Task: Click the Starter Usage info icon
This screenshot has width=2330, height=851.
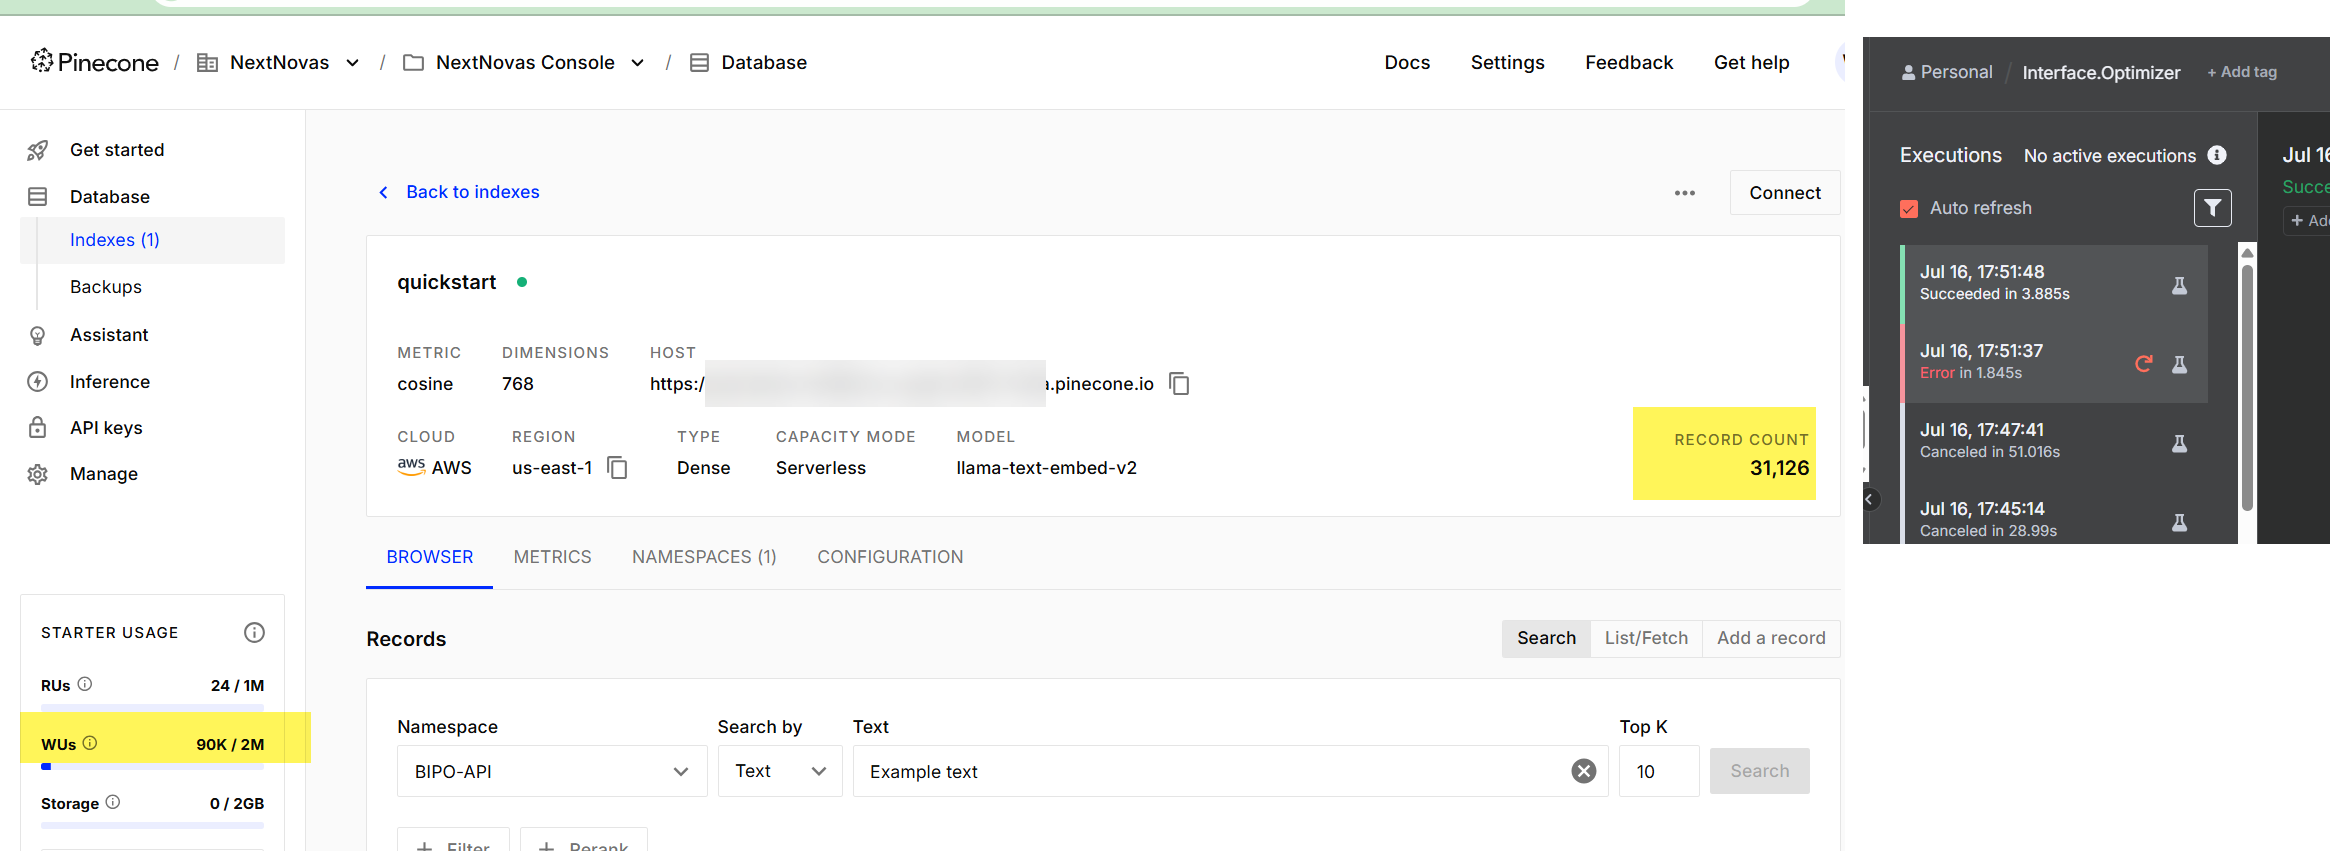Action: (254, 632)
